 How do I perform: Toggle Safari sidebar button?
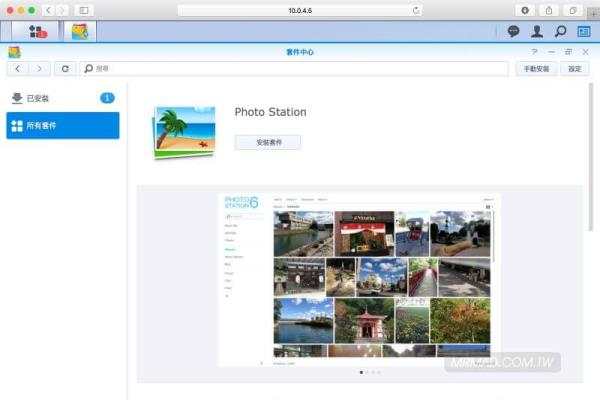point(84,10)
